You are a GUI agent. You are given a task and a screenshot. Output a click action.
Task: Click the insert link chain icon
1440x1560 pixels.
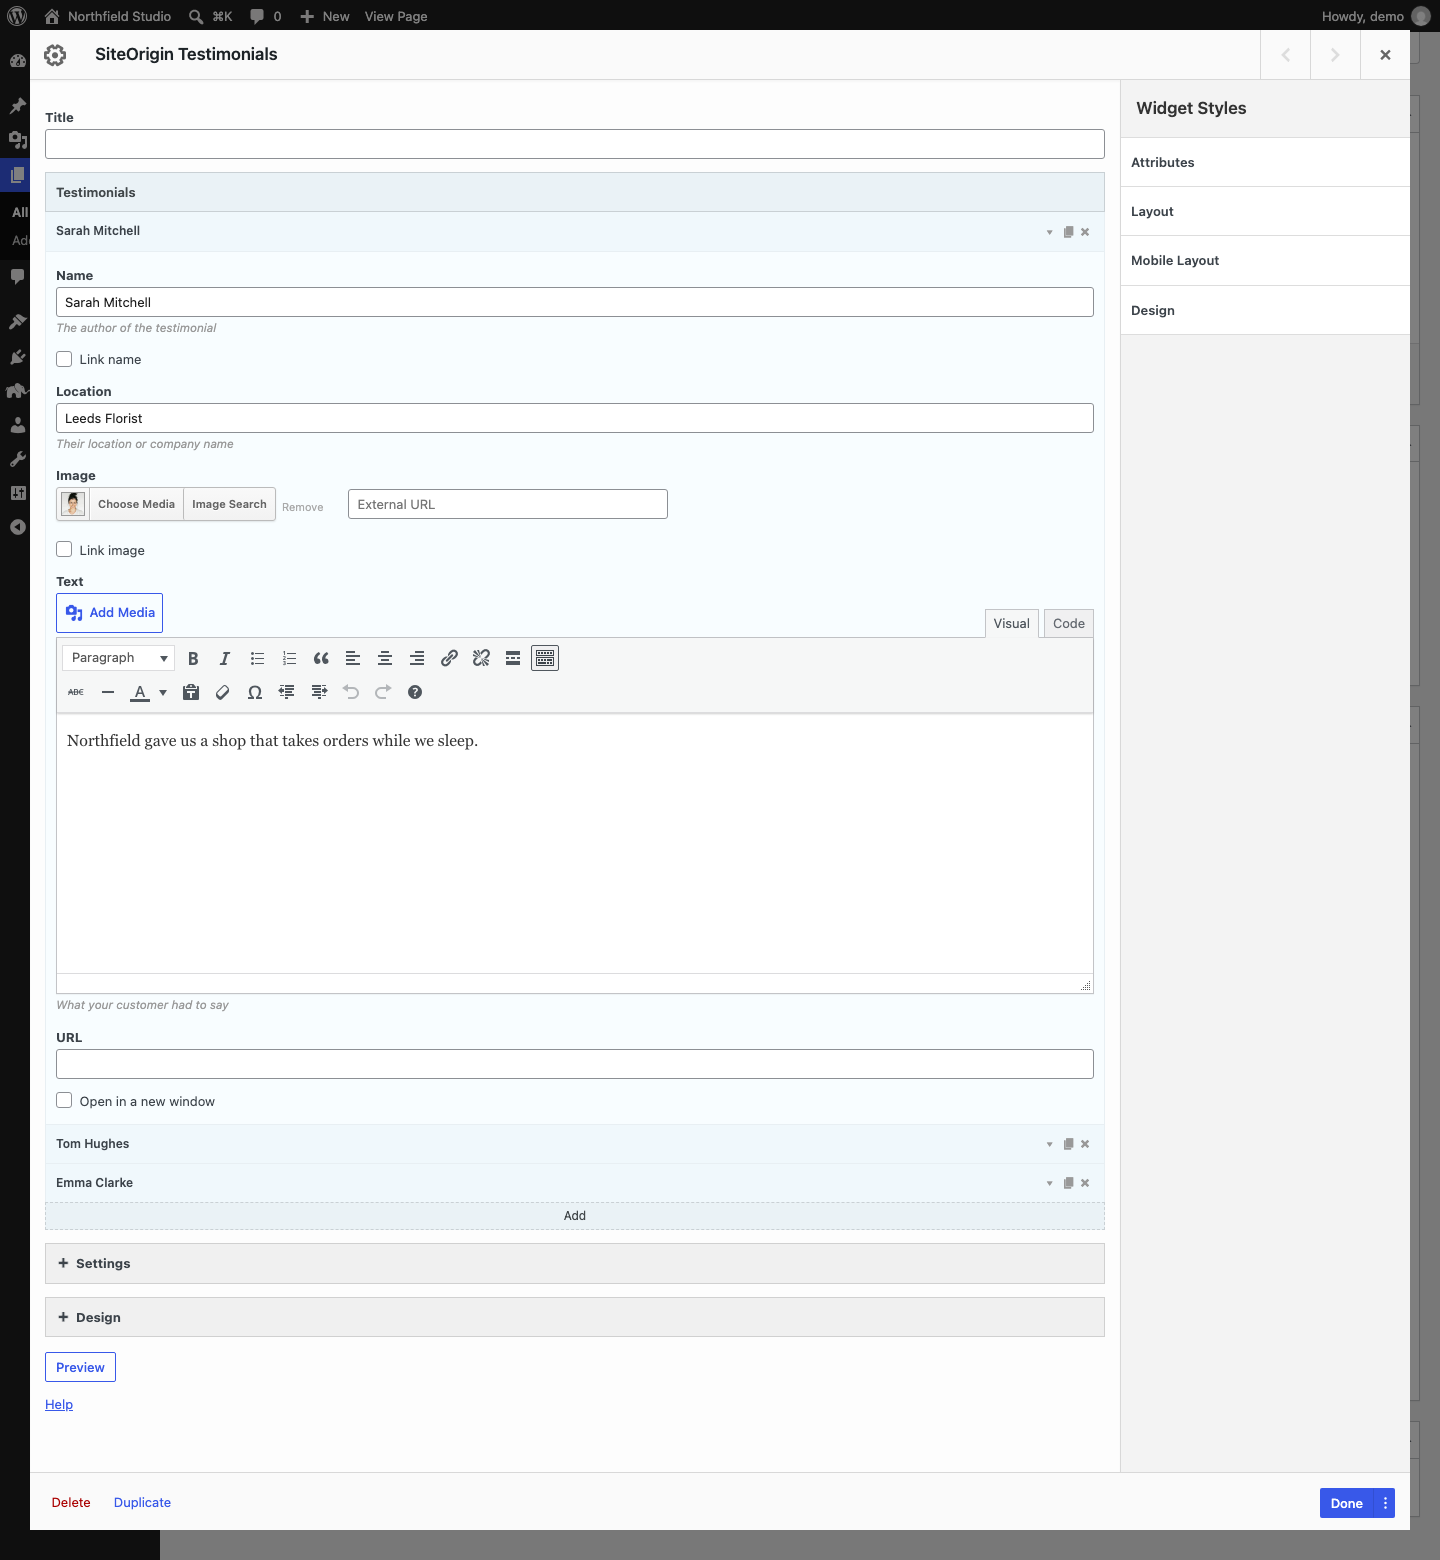(449, 658)
